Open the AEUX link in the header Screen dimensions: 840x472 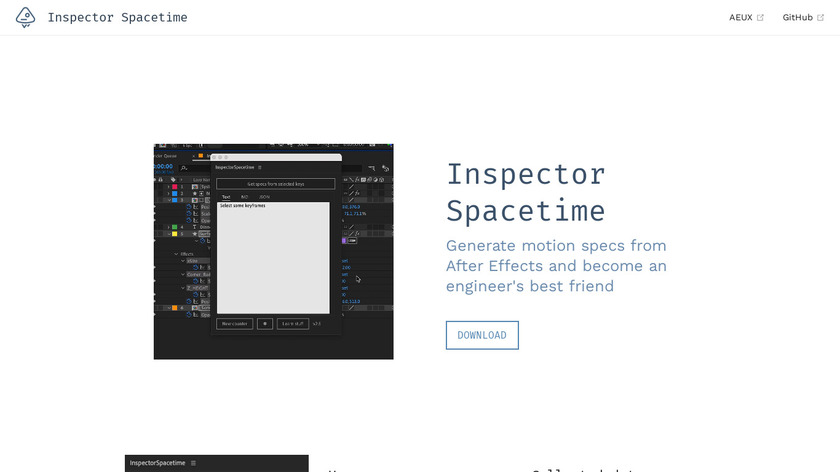(740, 17)
